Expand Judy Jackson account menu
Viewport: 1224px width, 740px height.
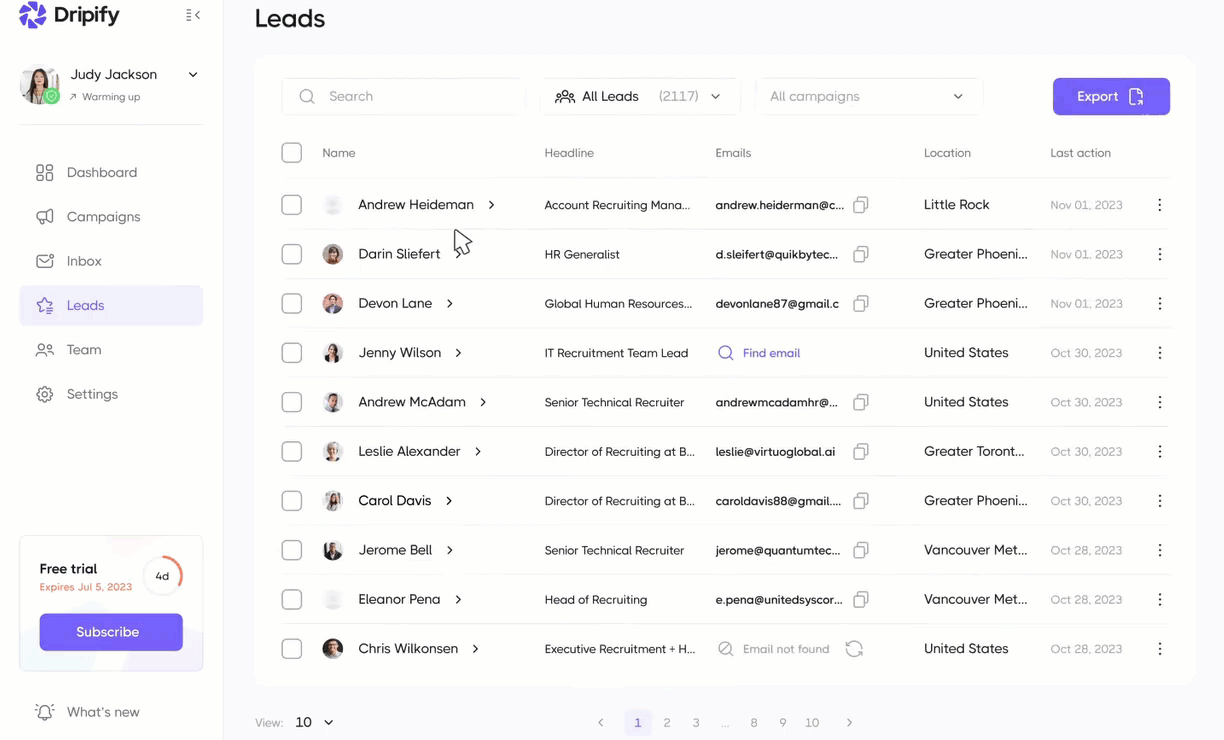(x=193, y=75)
